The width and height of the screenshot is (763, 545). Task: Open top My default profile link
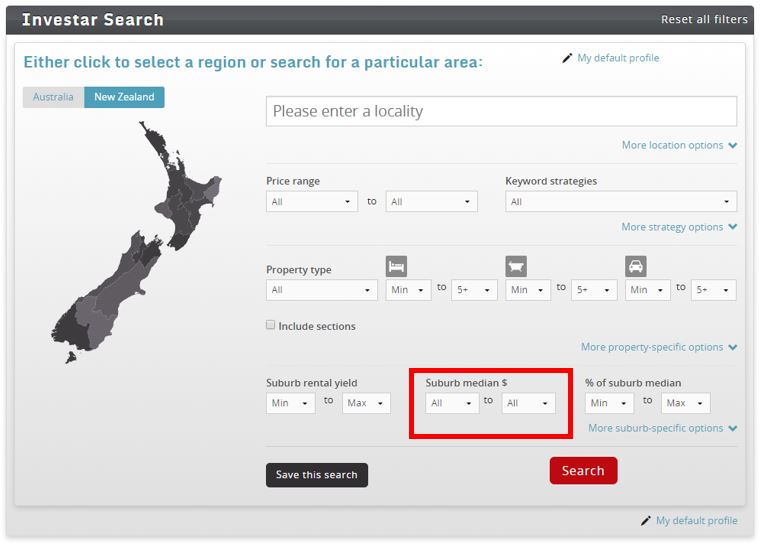click(x=618, y=58)
